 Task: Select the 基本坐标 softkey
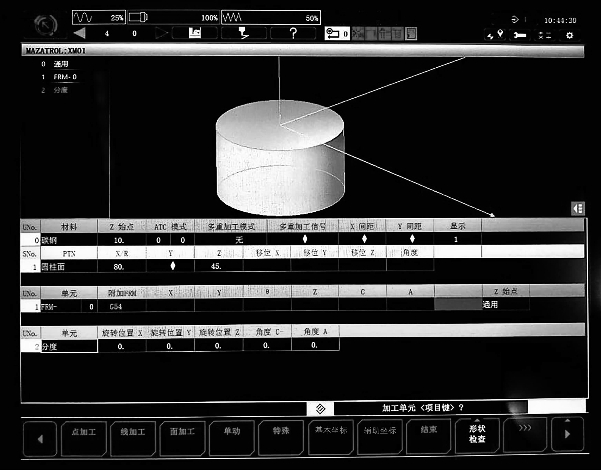(x=331, y=436)
